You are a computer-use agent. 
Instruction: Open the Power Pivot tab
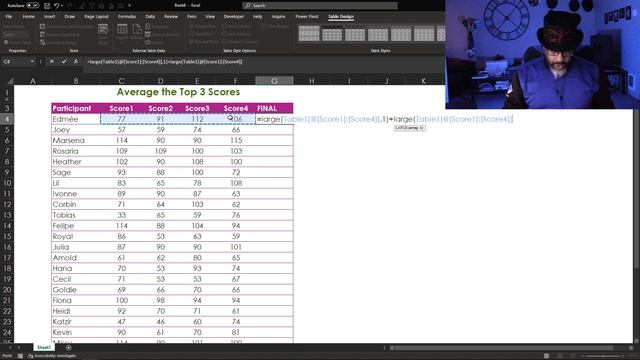(x=307, y=17)
